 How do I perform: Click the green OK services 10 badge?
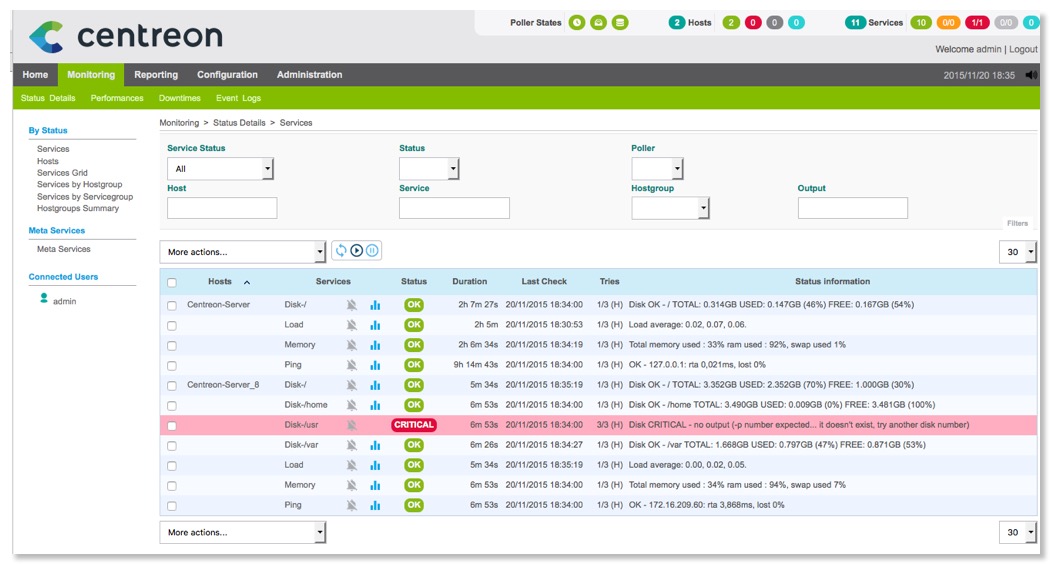[921, 23]
